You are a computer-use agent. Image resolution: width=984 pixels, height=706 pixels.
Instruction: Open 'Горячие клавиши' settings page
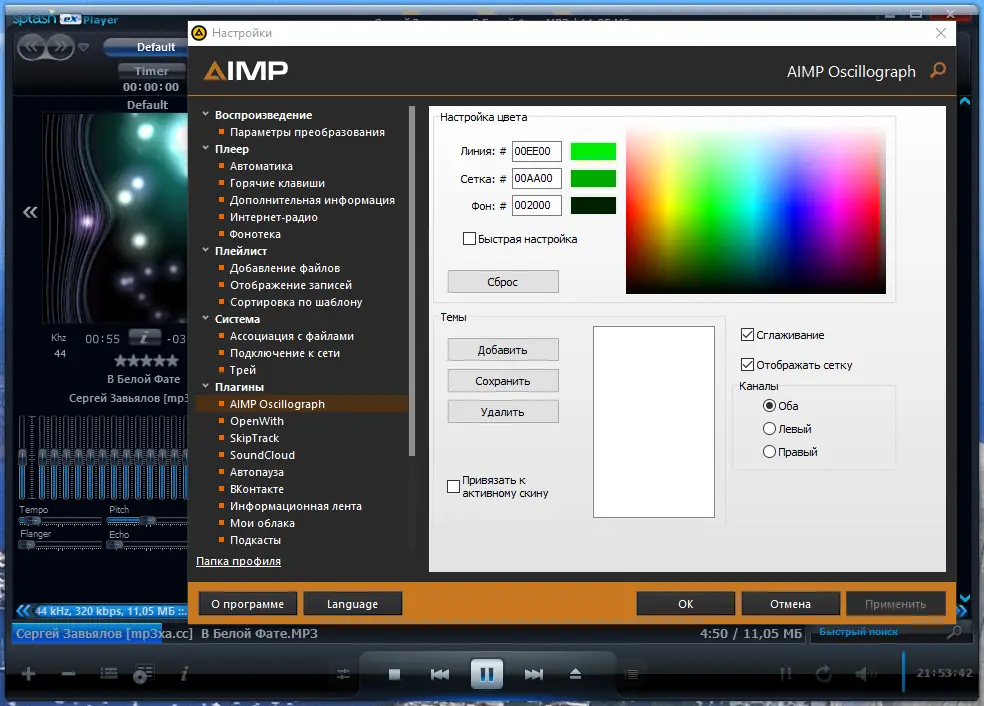277,183
